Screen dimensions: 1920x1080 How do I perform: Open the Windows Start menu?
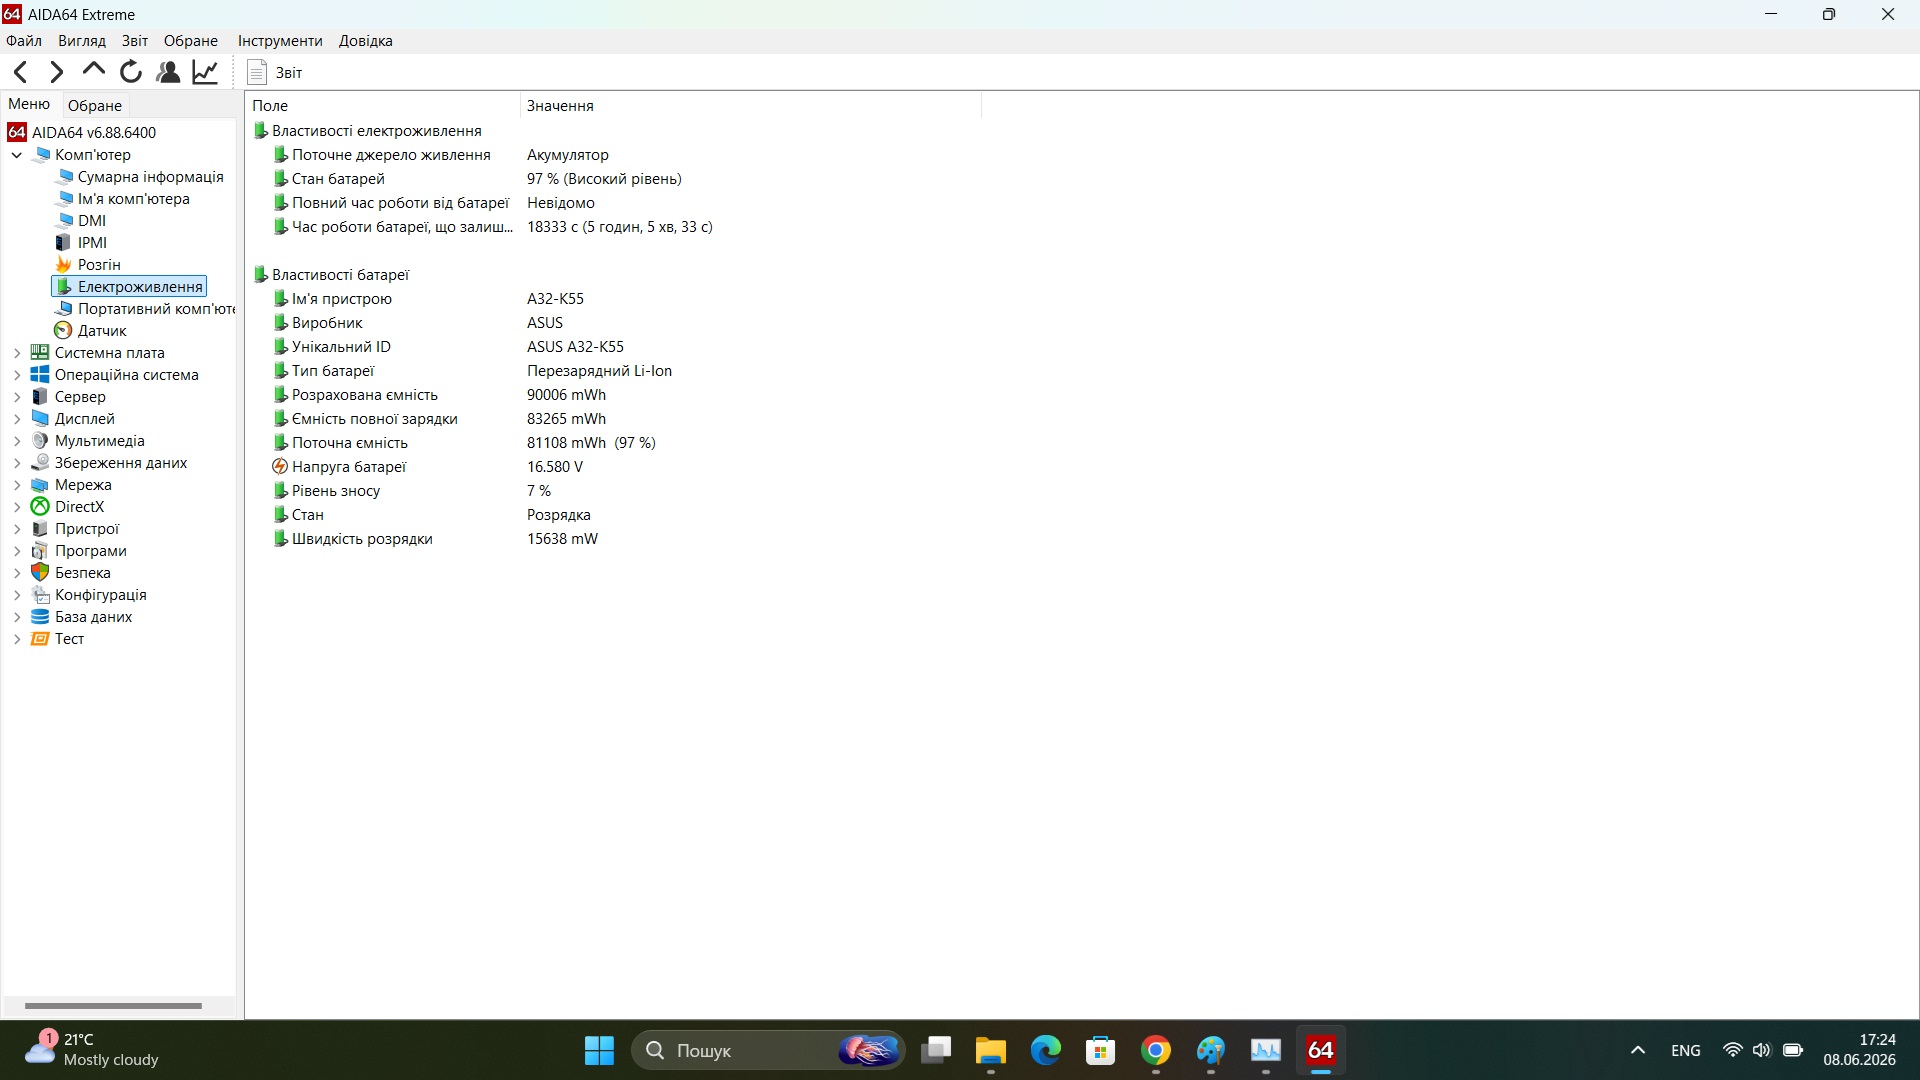599,1051
